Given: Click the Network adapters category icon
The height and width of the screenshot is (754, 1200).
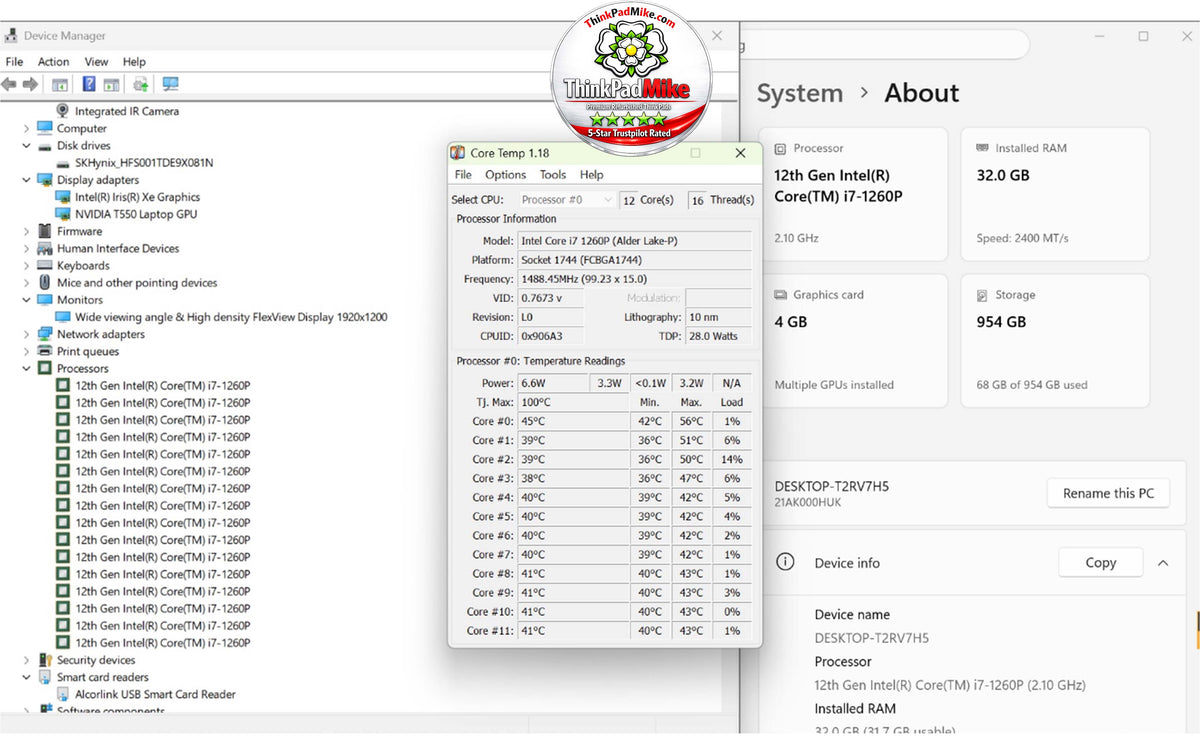Looking at the screenshot, I should pyautogui.click(x=45, y=334).
